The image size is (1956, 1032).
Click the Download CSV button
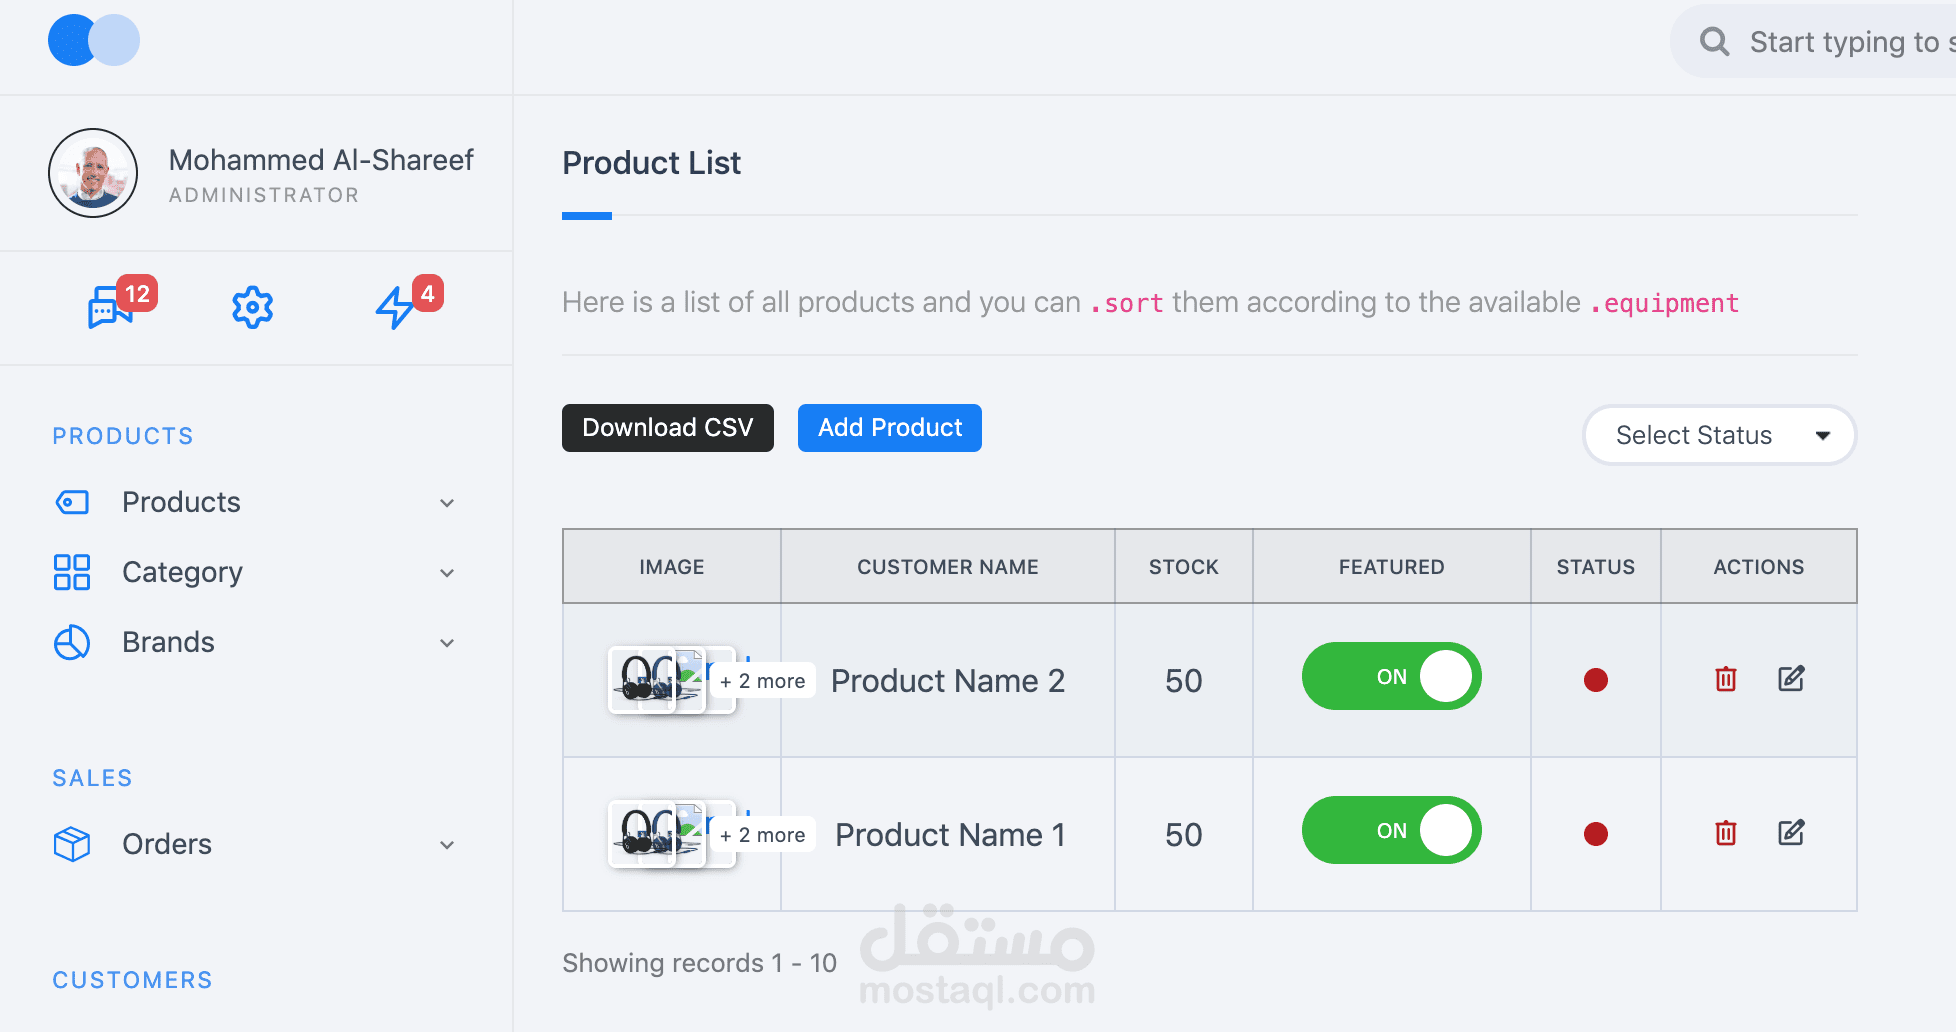[x=667, y=428]
